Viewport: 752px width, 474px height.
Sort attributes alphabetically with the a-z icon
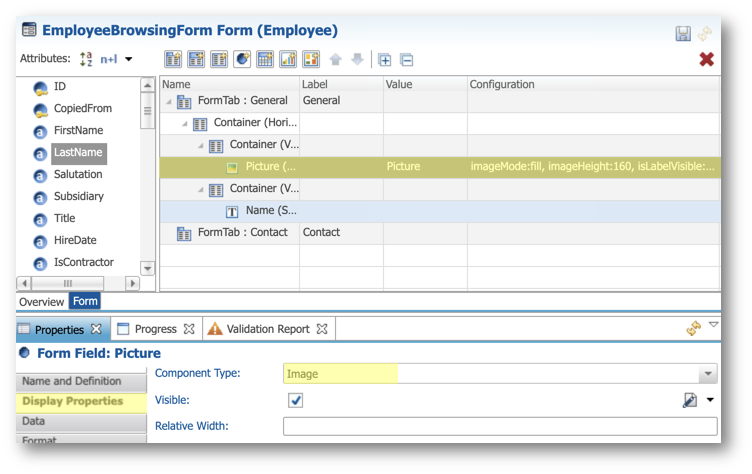[85, 59]
